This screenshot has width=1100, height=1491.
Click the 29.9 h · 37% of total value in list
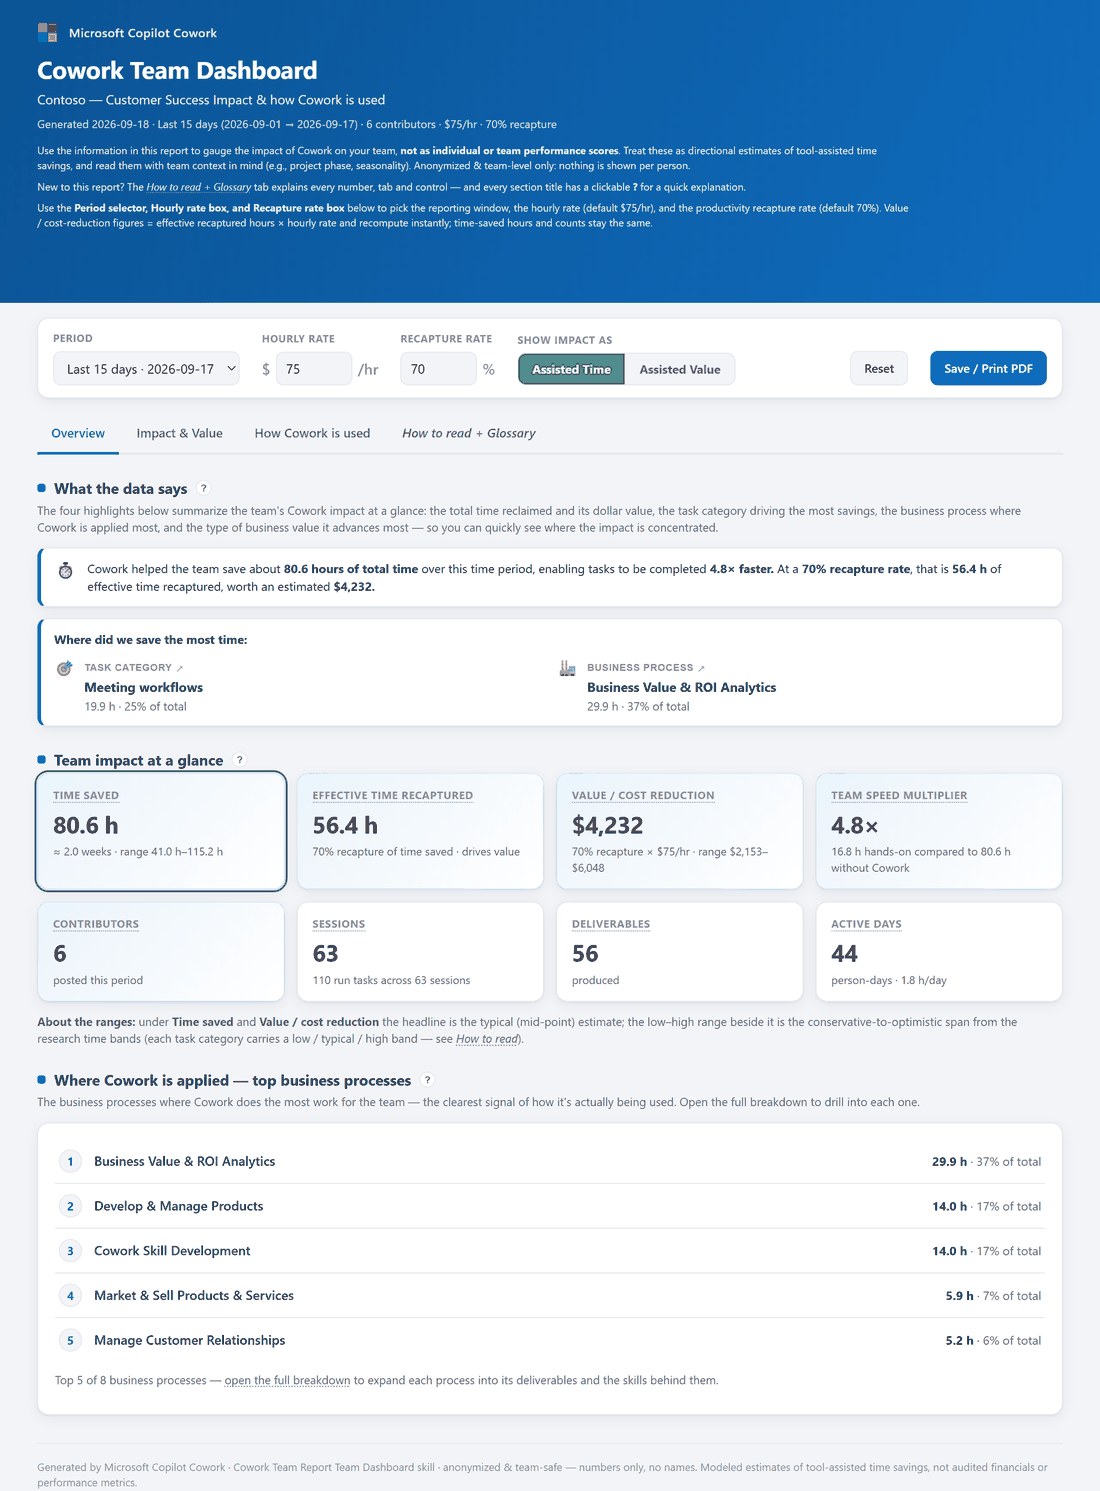[986, 1162]
